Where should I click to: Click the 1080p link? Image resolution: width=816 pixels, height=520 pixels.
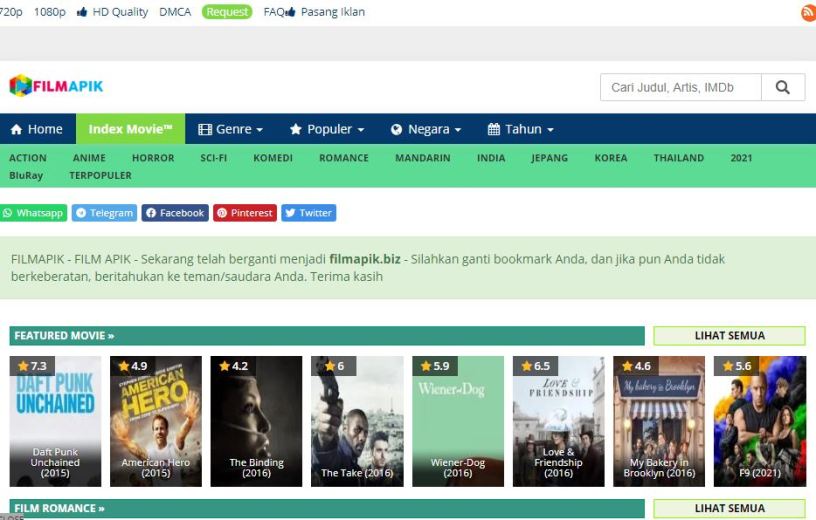pyautogui.click(x=50, y=11)
